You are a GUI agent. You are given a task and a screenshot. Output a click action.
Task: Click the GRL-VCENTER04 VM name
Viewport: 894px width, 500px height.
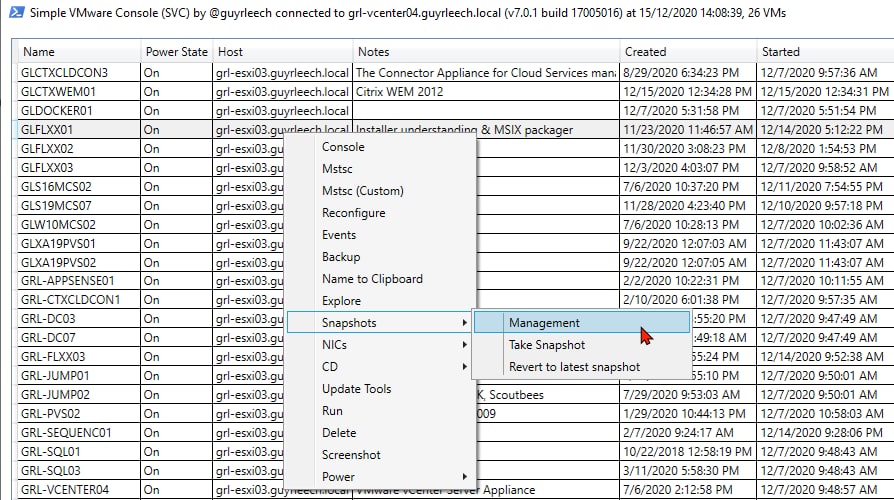tap(64, 490)
